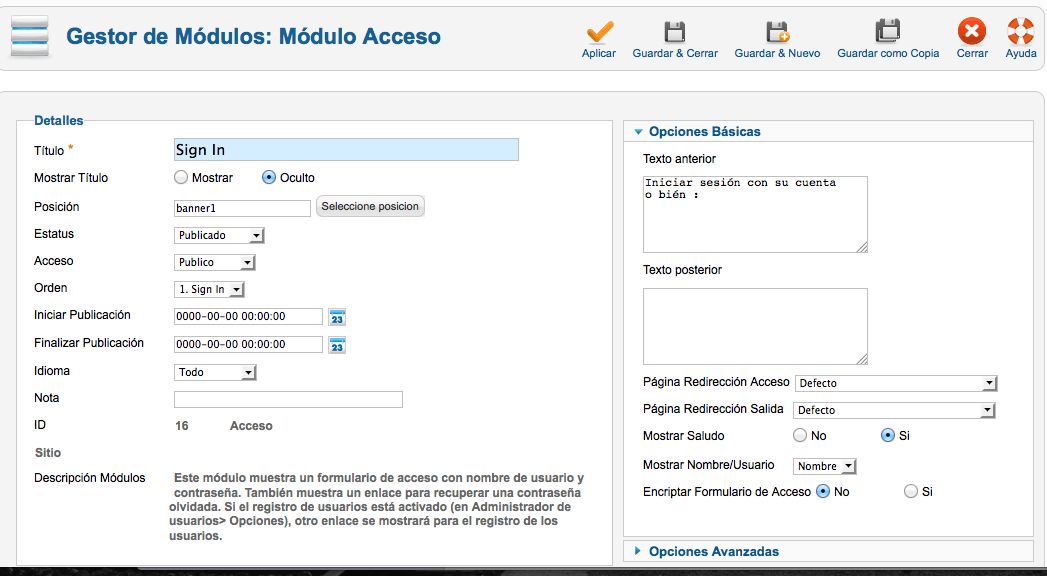This screenshot has height=576, width=1047.
Task: Click the Posición banner1 field
Action: coord(242,208)
